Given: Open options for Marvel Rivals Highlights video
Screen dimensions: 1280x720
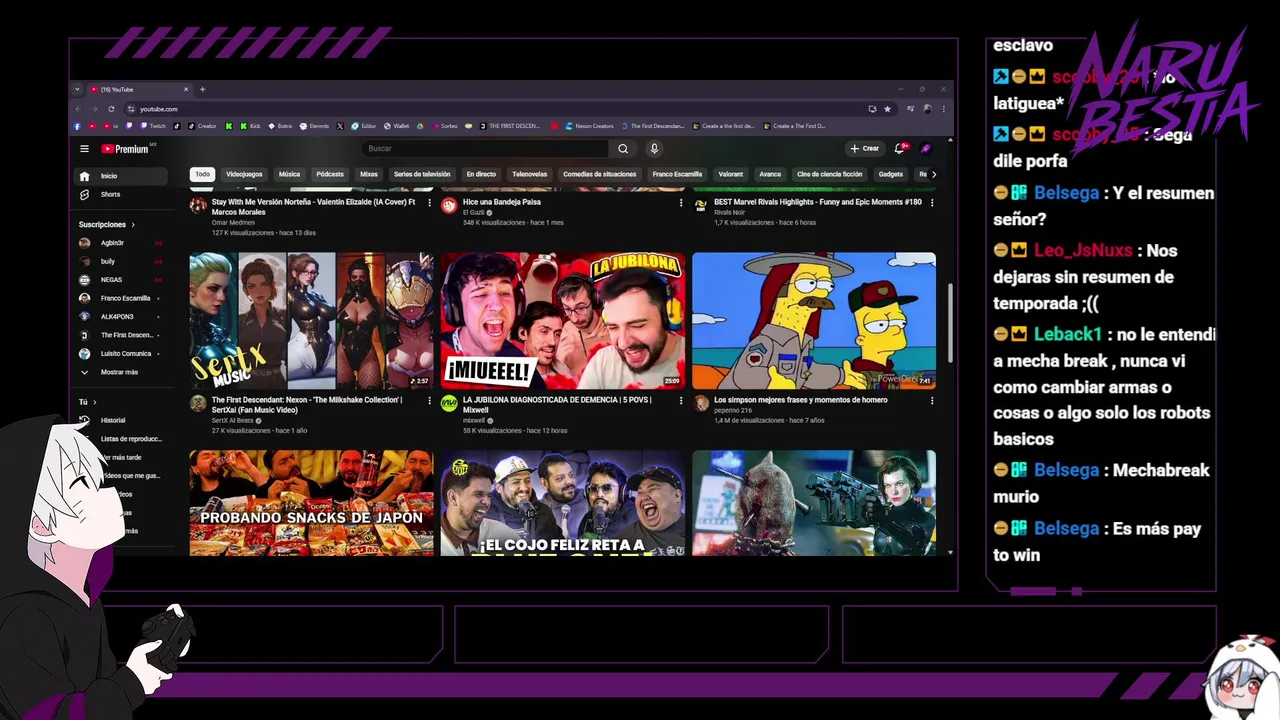Looking at the screenshot, I should pos(932,203).
